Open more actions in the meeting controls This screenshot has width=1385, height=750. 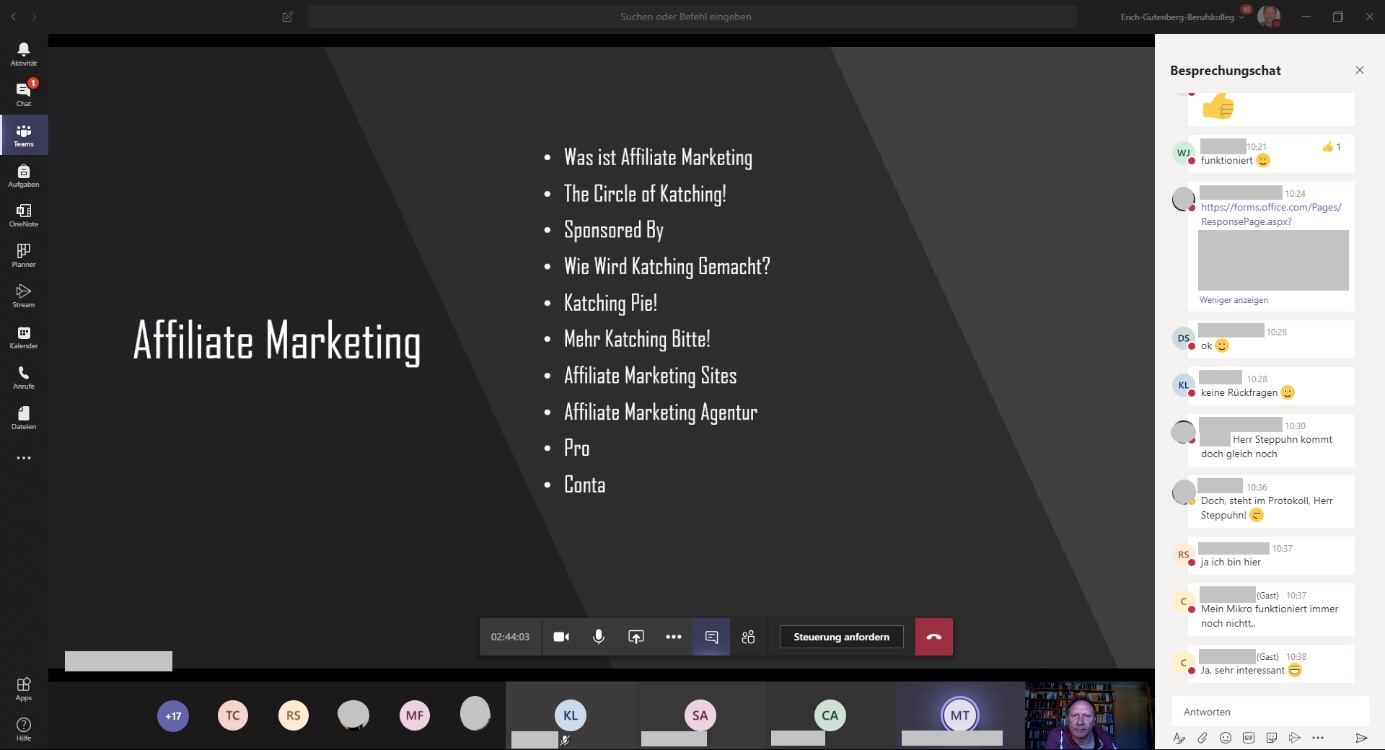[674, 636]
